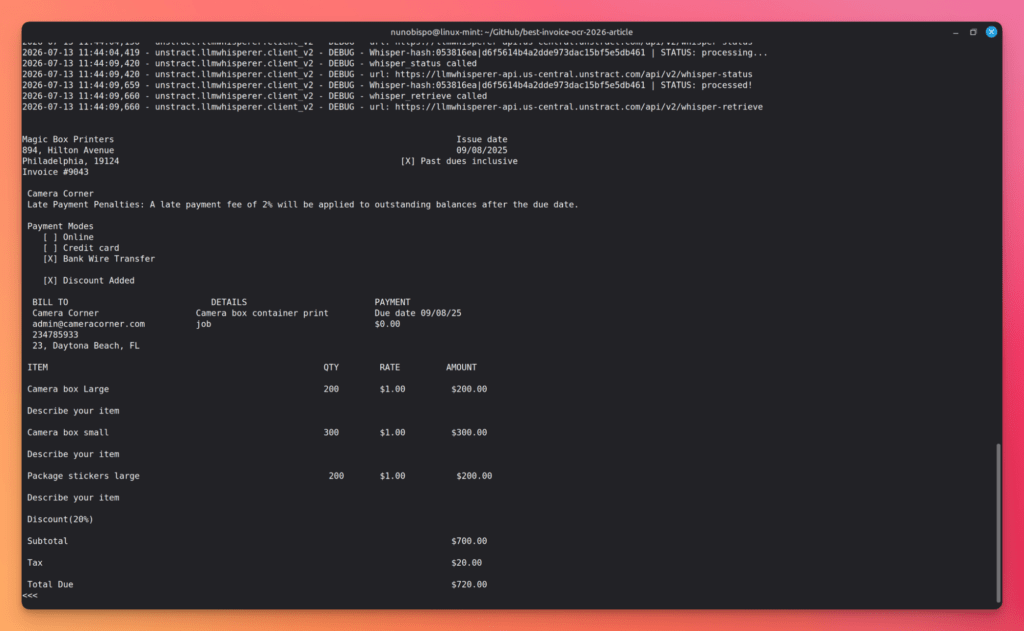Click $200.00 amount for Package stickers large
1024x631 pixels.
coord(474,476)
